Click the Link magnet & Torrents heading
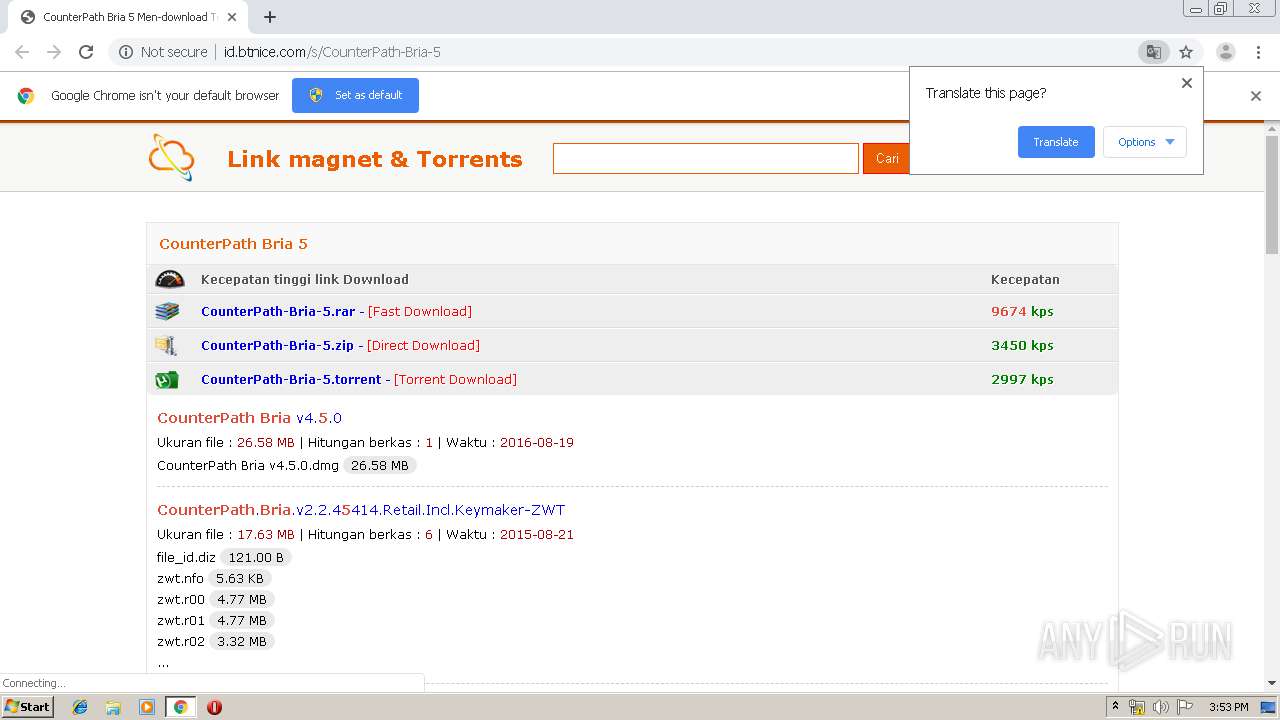Image resolution: width=1280 pixels, height=720 pixels. point(375,159)
